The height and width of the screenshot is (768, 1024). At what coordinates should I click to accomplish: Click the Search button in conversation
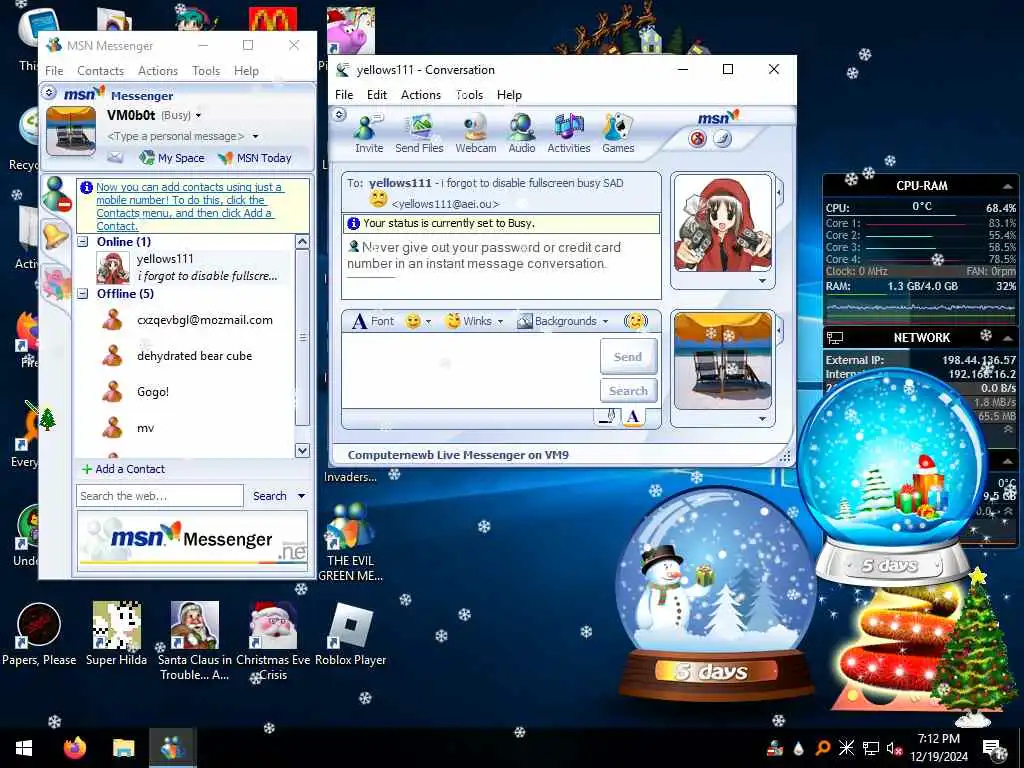[628, 391]
